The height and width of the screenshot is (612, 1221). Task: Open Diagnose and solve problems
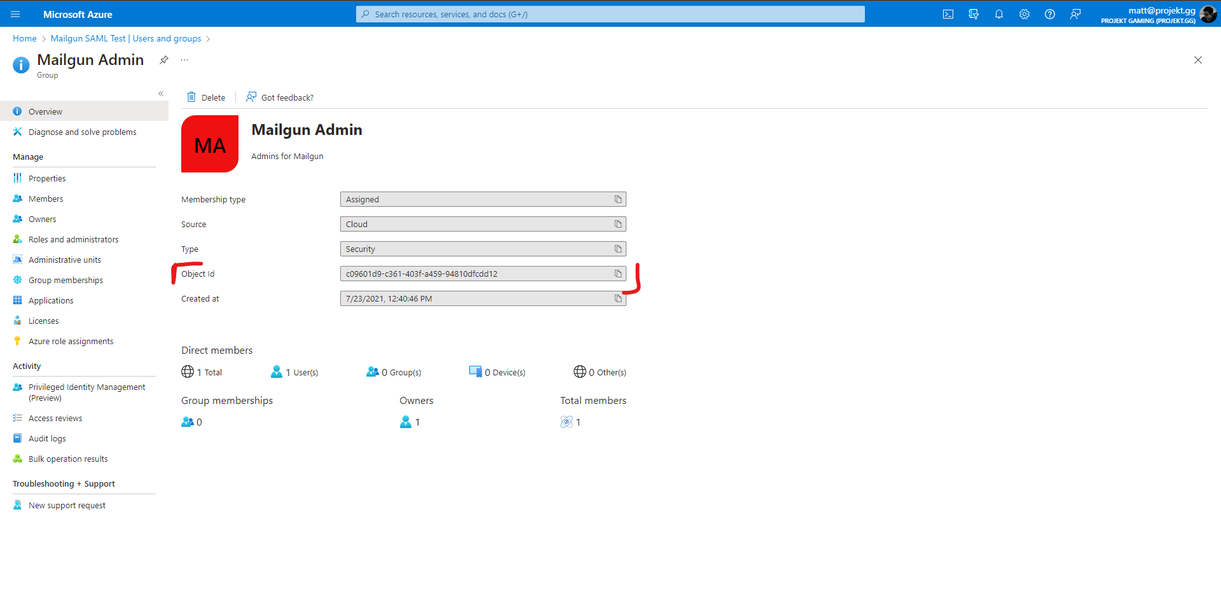point(84,131)
